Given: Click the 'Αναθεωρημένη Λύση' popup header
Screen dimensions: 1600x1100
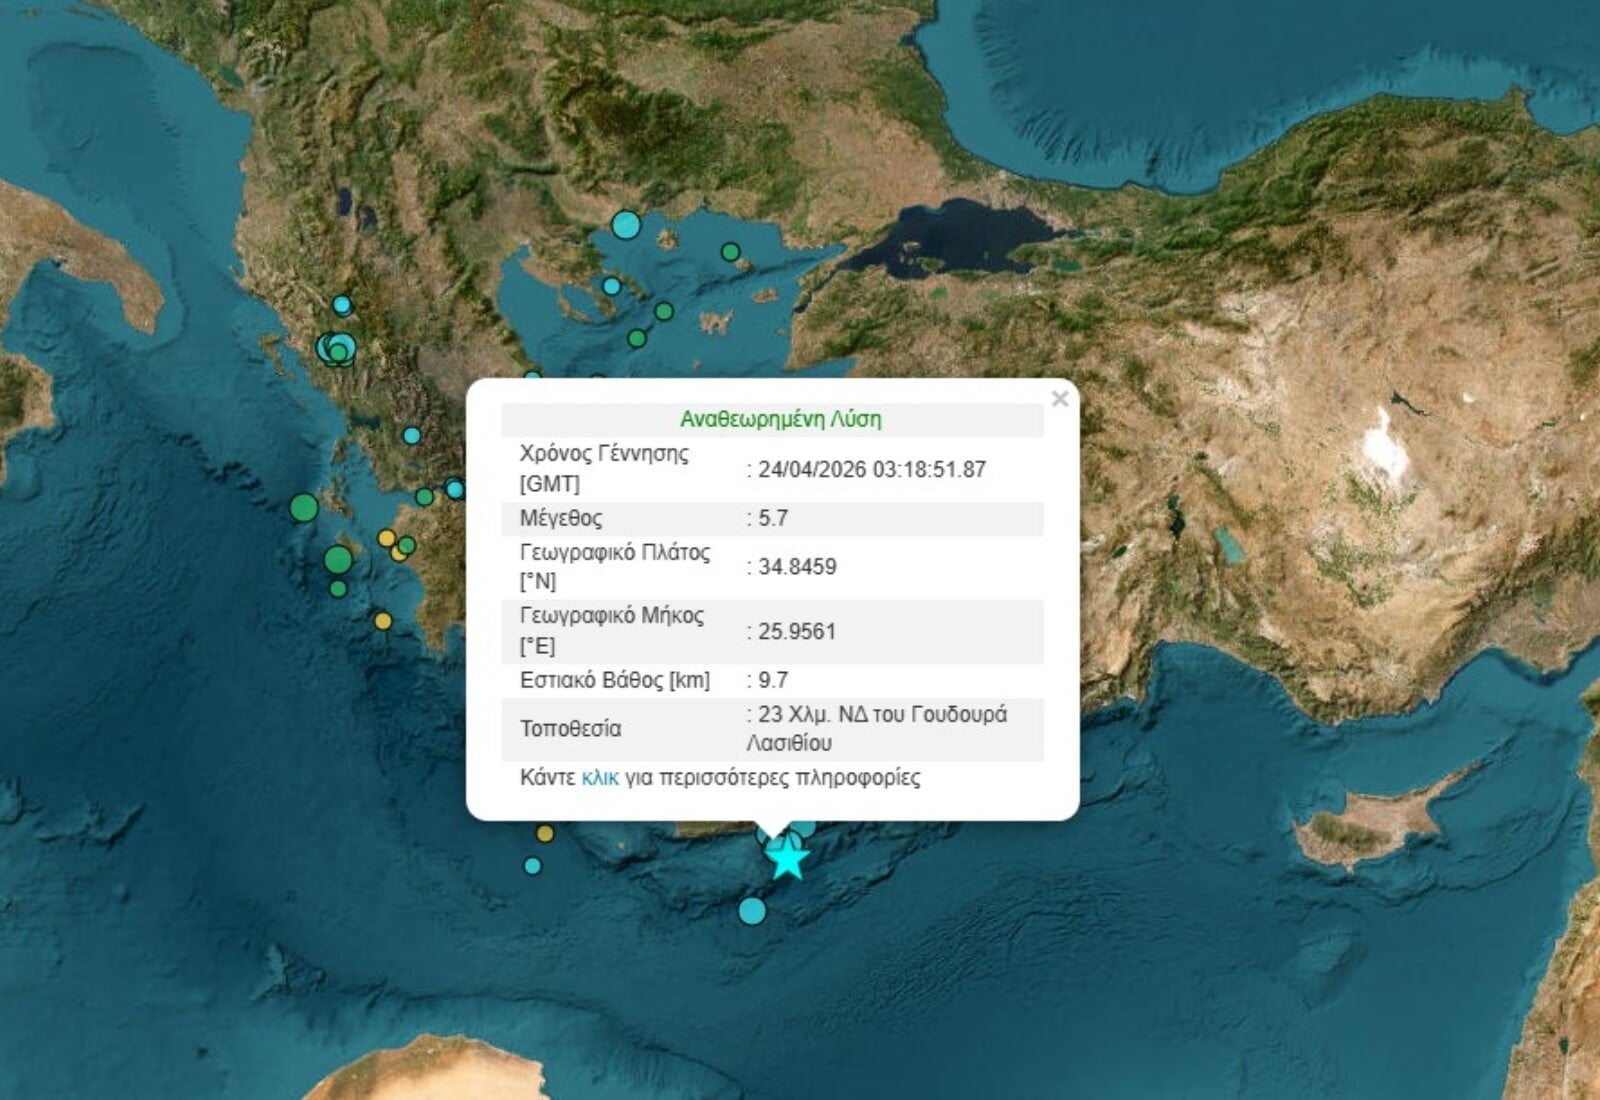Looking at the screenshot, I should click(x=780, y=419).
